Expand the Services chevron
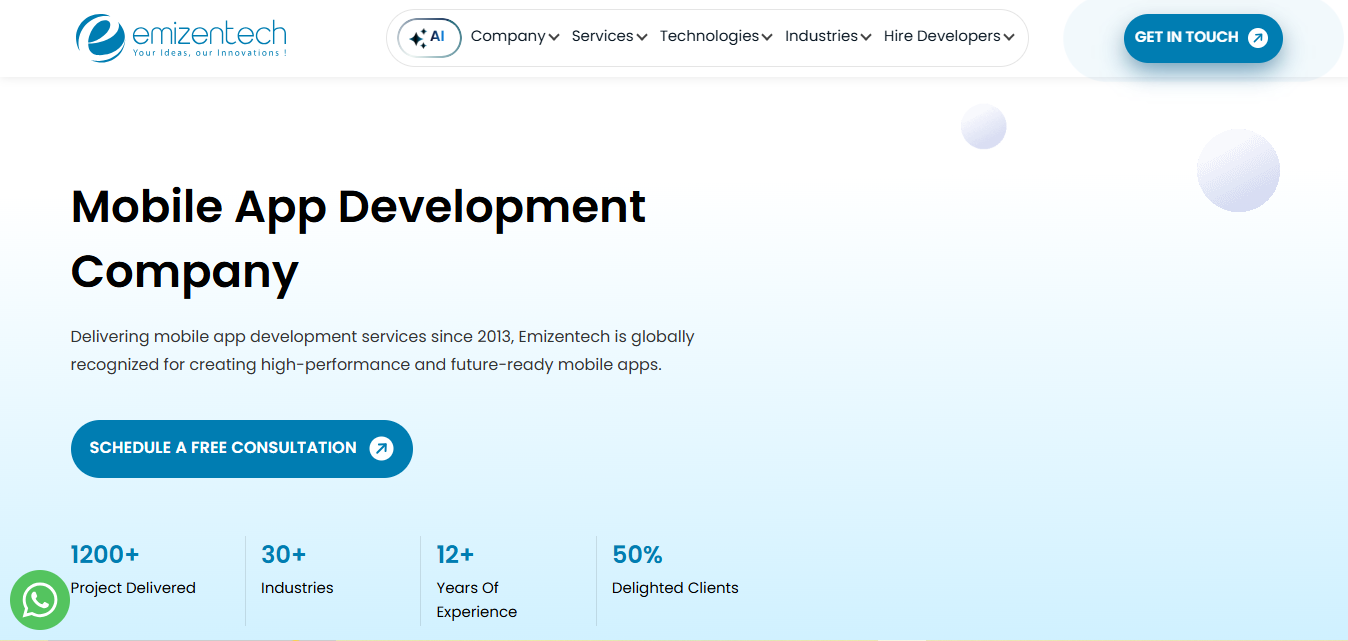 click(641, 38)
